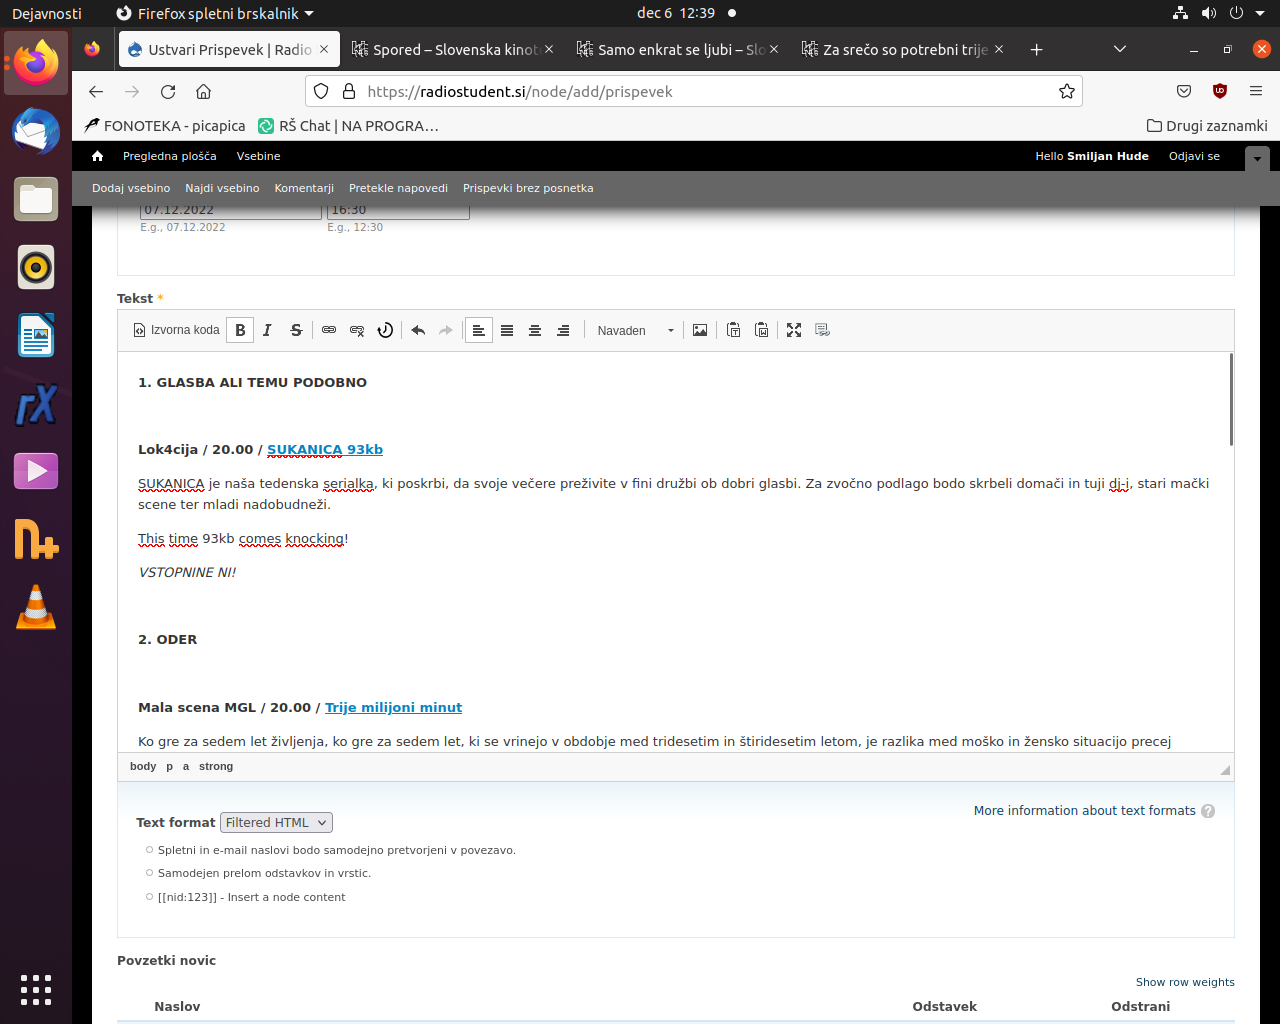This screenshot has height=1024, width=1280.
Task: Toggle strikethrough formatting
Action: tap(296, 330)
